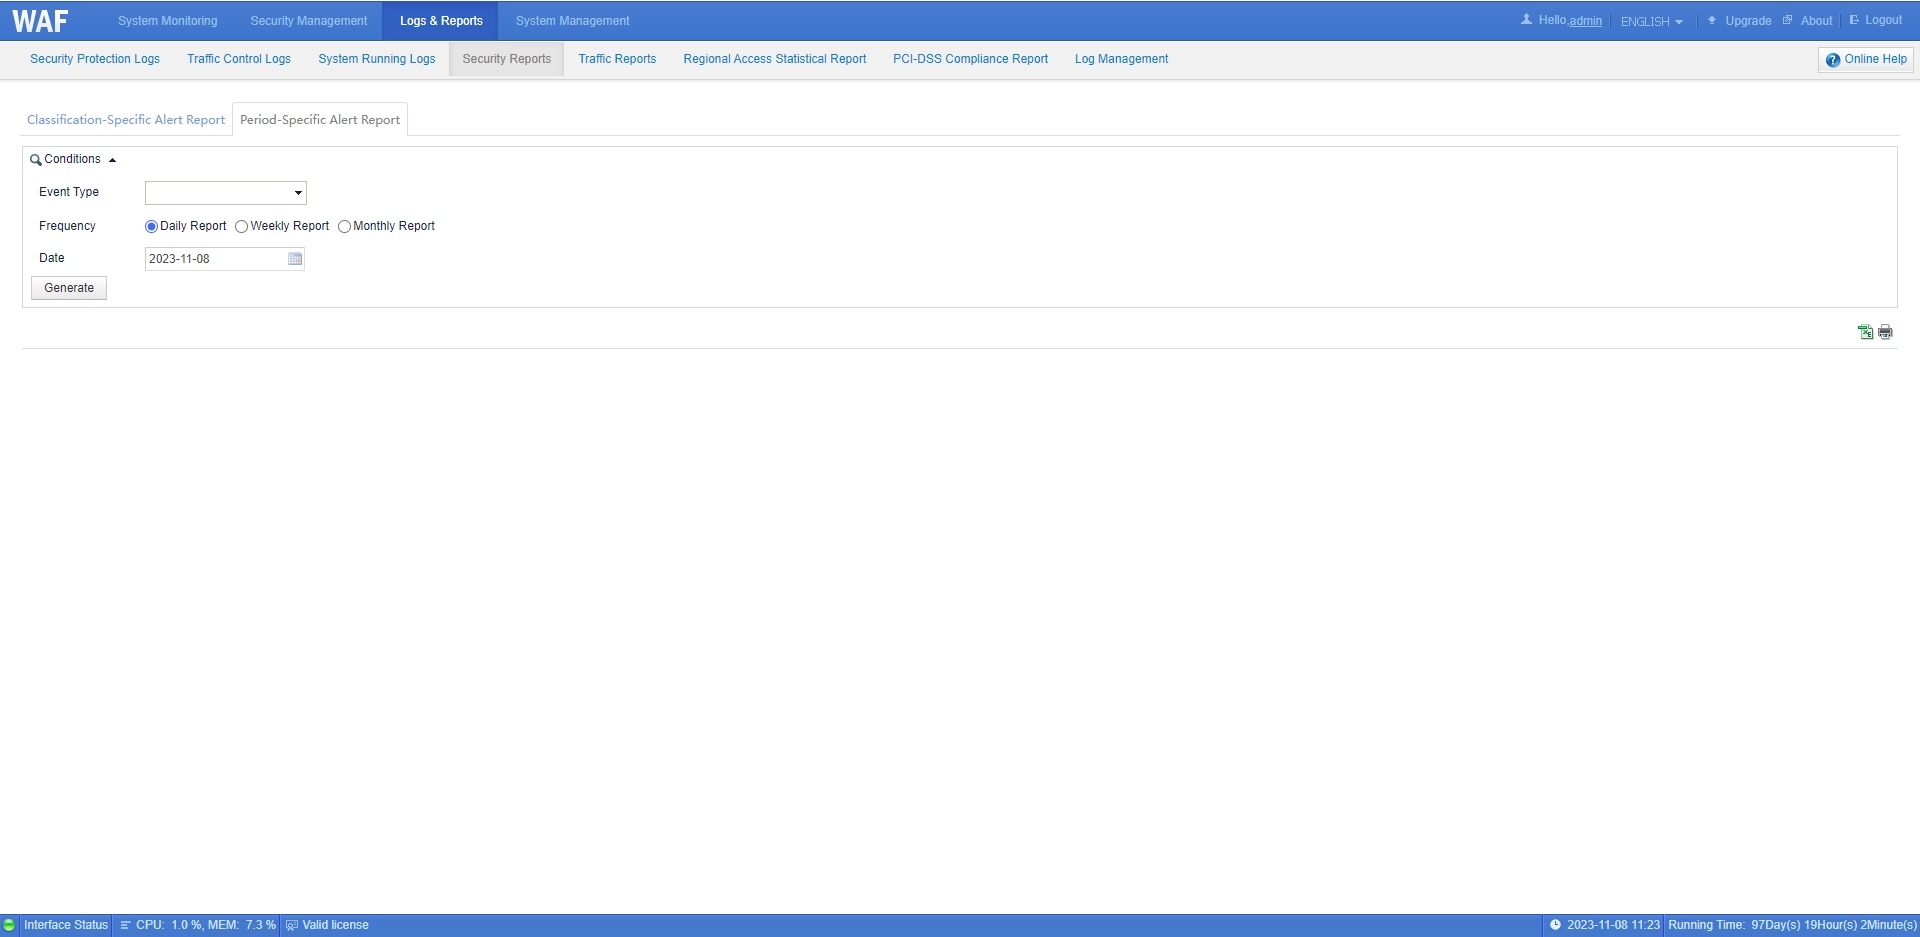Select the Monthly Report radio button
The height and width of the screenshot is (937, 1920).
pos(345,227)
